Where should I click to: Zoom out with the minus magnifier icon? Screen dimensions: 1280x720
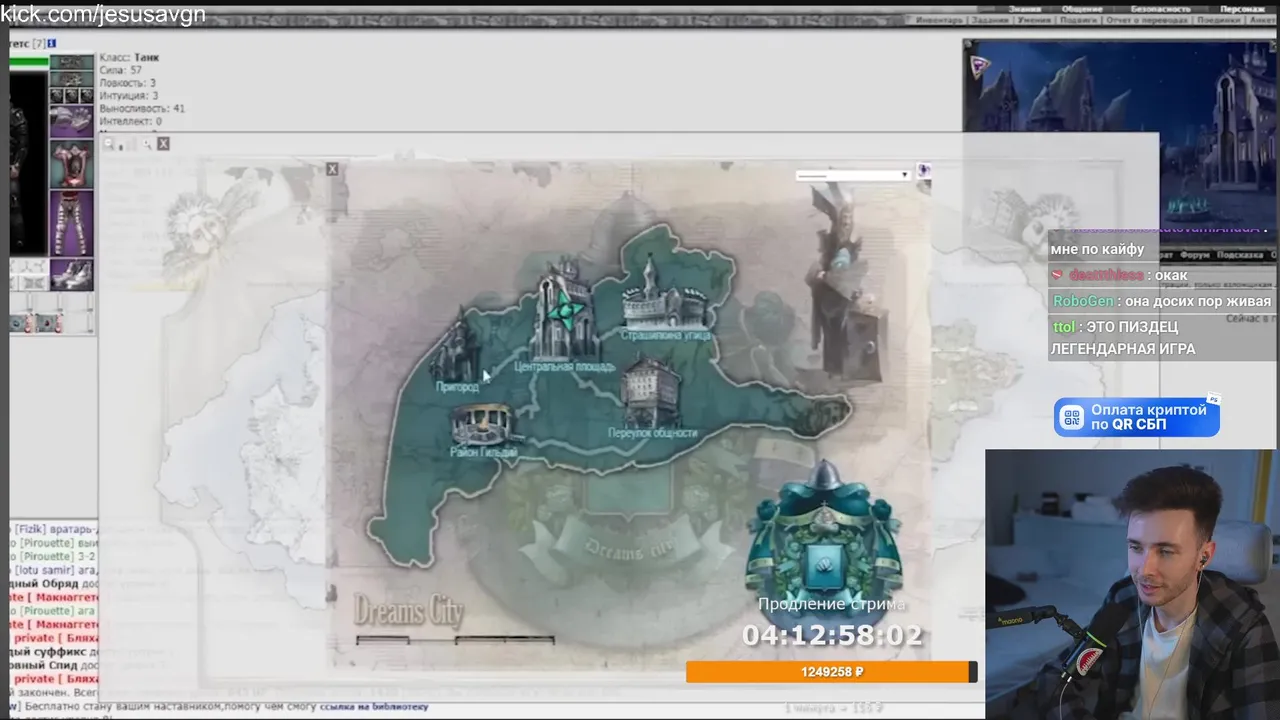click(109, 144)
